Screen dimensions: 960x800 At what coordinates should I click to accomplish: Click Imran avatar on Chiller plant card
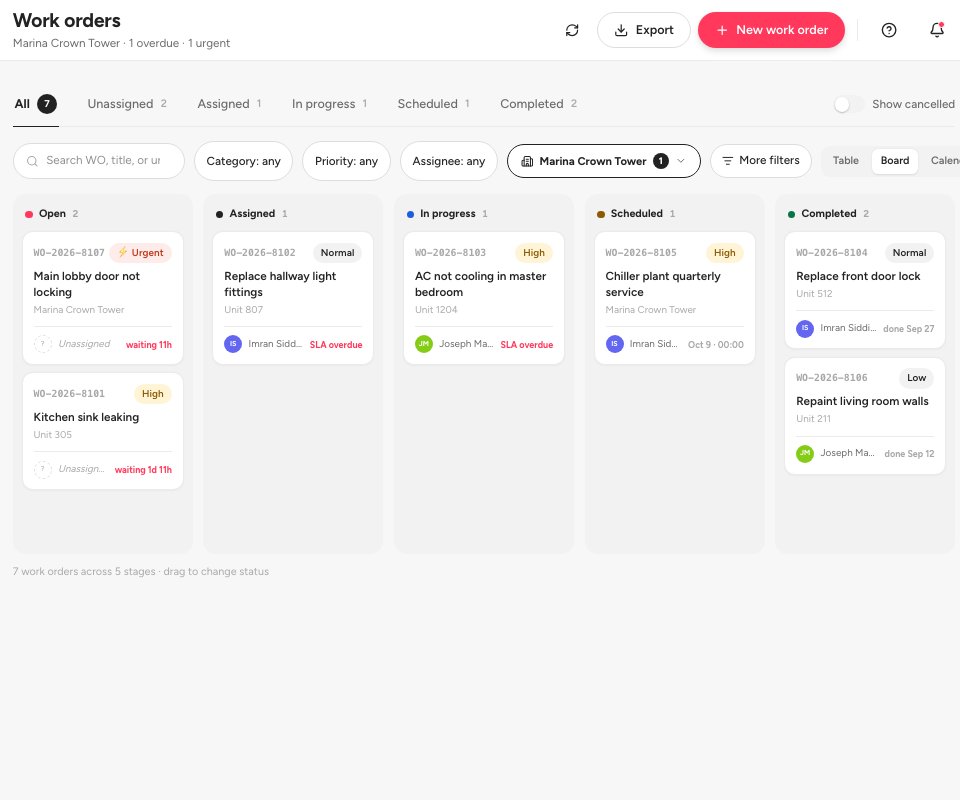click(614, 344)
